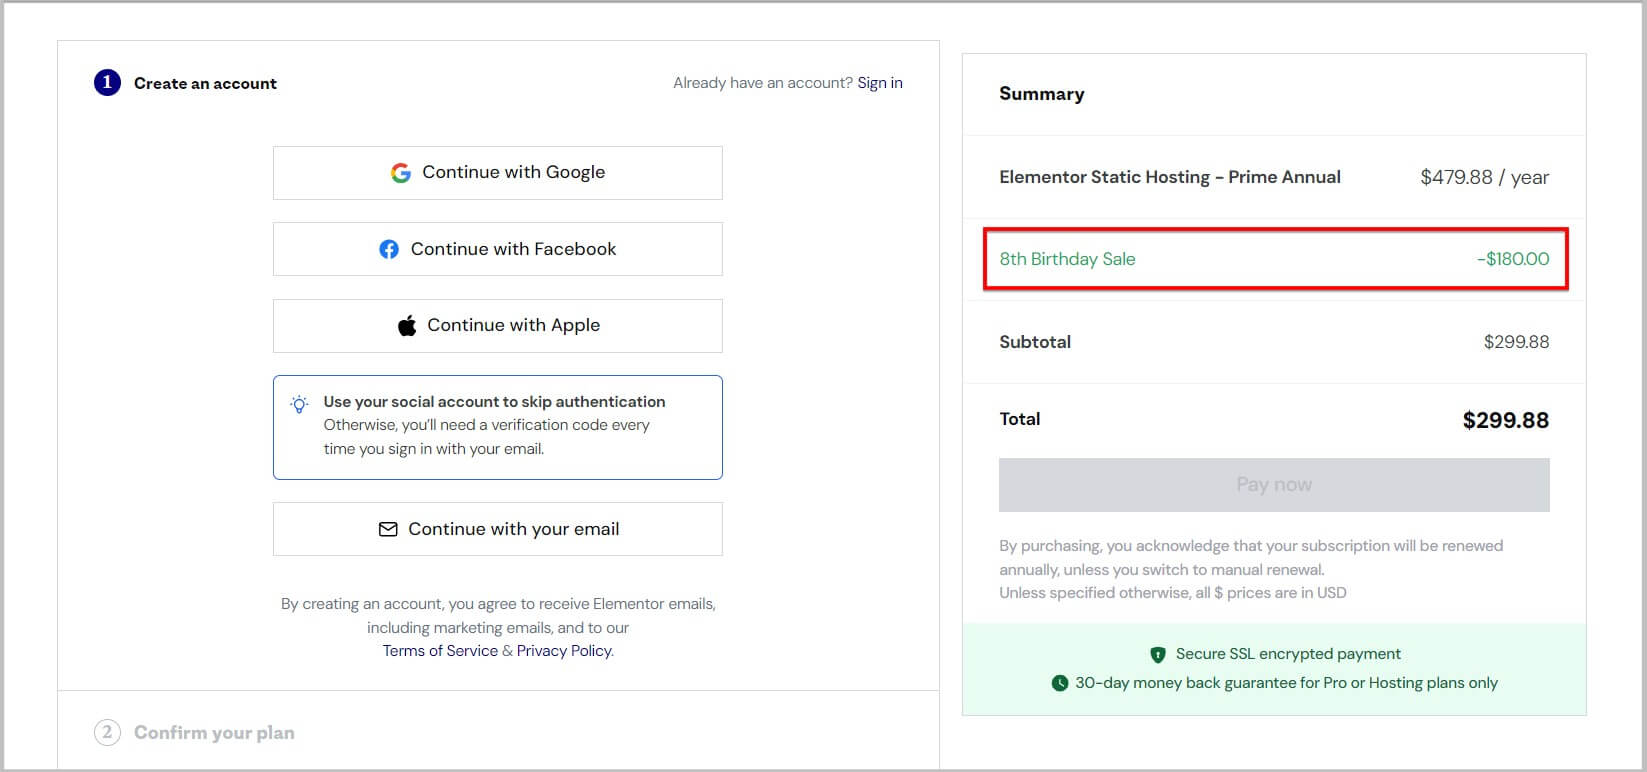Click the Secure SSL encrypted payment text
Viewport: 1647px width, 772px height.
[x=1288, y=654]
